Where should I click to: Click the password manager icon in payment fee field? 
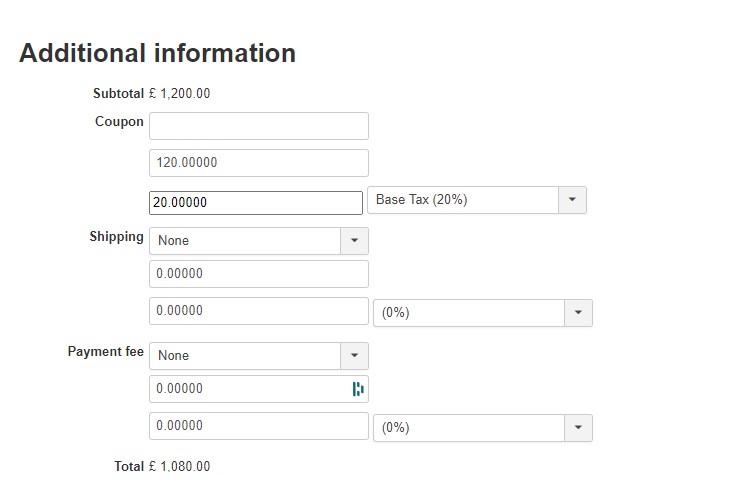[x=358, y=389]
